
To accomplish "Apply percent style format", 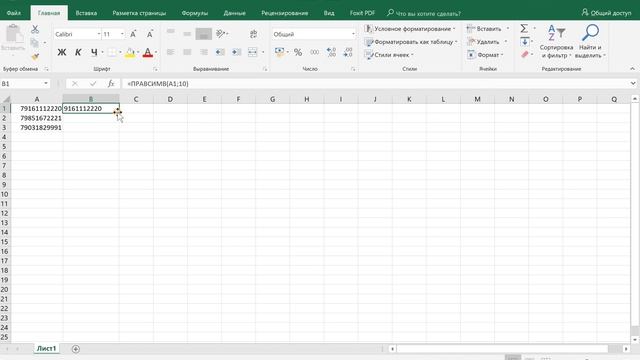I will click(298, 52).
